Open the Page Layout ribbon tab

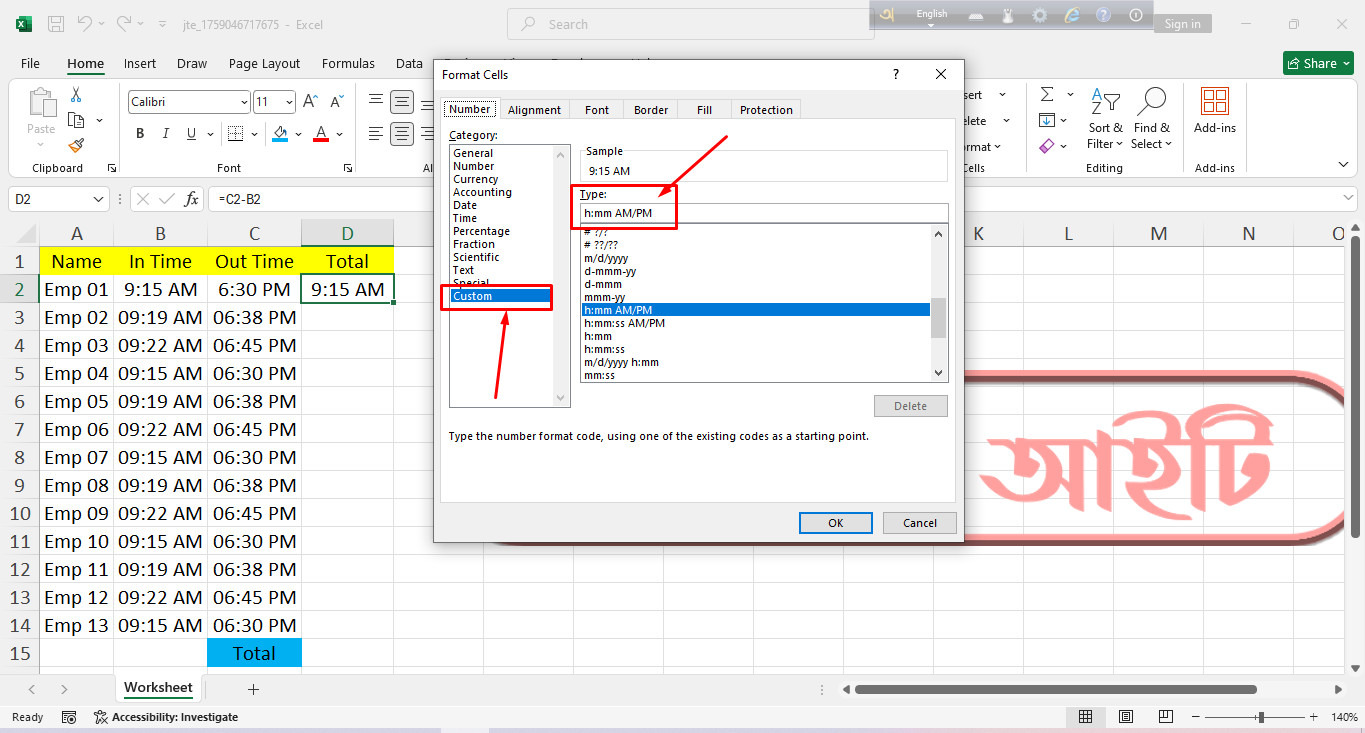tap(264, 63)
